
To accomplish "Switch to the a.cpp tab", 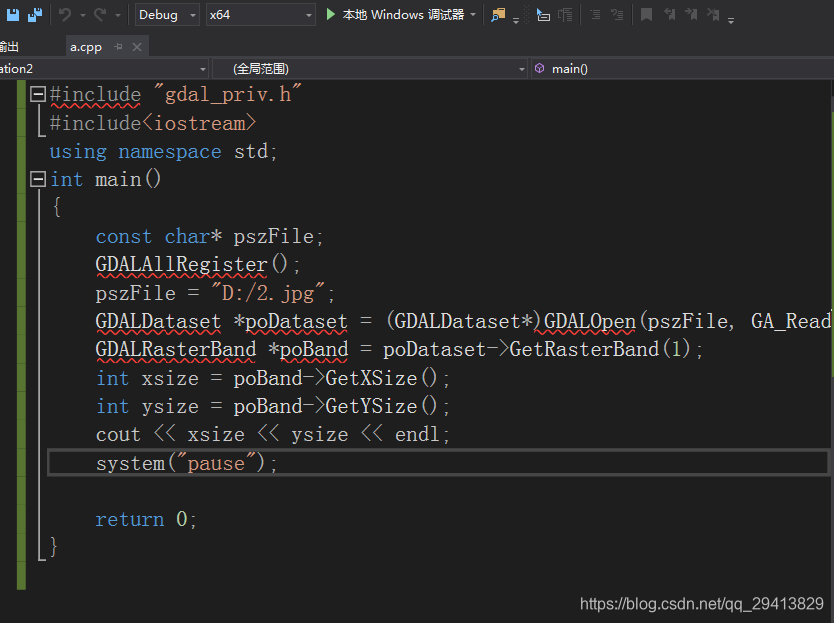I will coord(86,47).
